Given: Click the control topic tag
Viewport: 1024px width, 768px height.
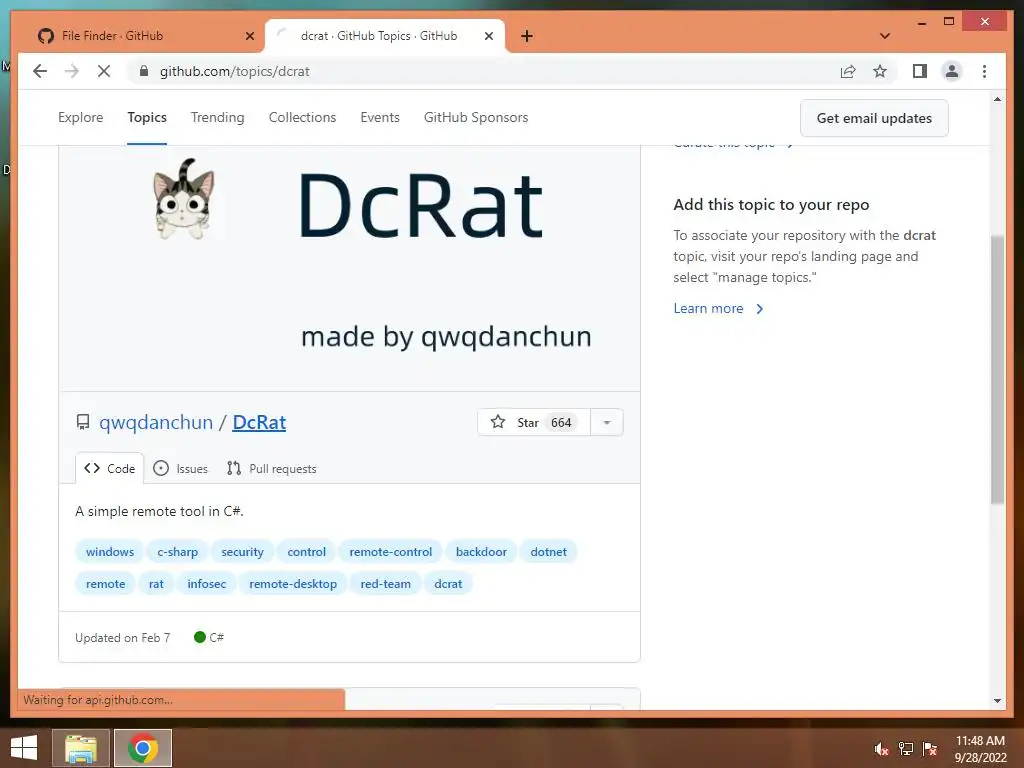Looking at the screenshot, I should 306,552.
